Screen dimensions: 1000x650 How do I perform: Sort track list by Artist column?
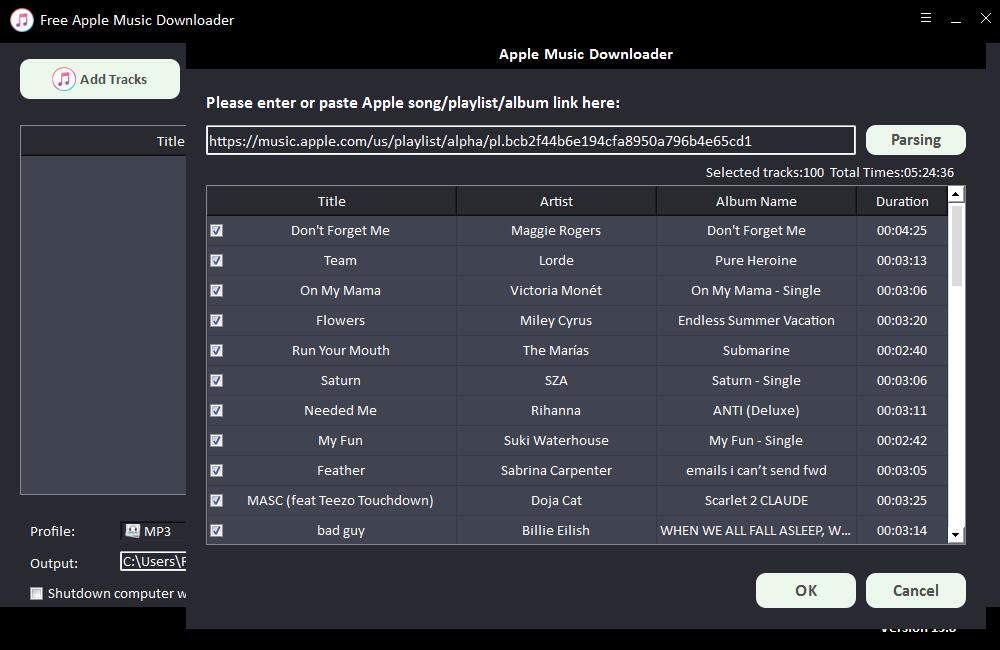pos(556,201)
